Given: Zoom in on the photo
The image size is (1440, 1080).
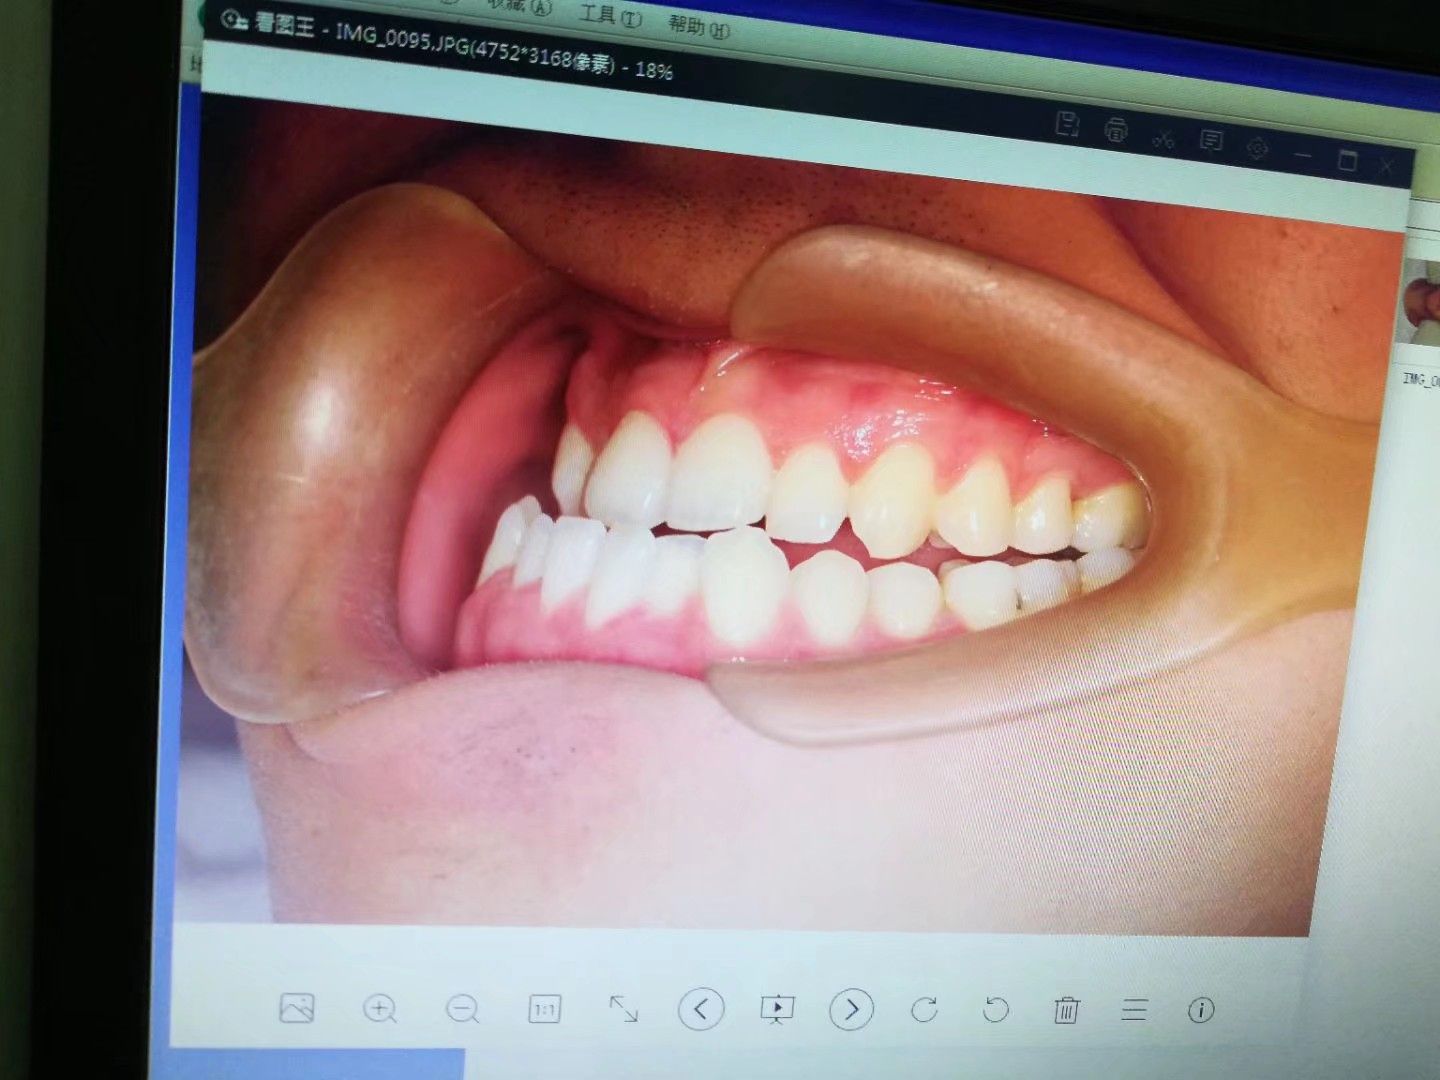Looking at the screenshot, I should (380, 1008).
